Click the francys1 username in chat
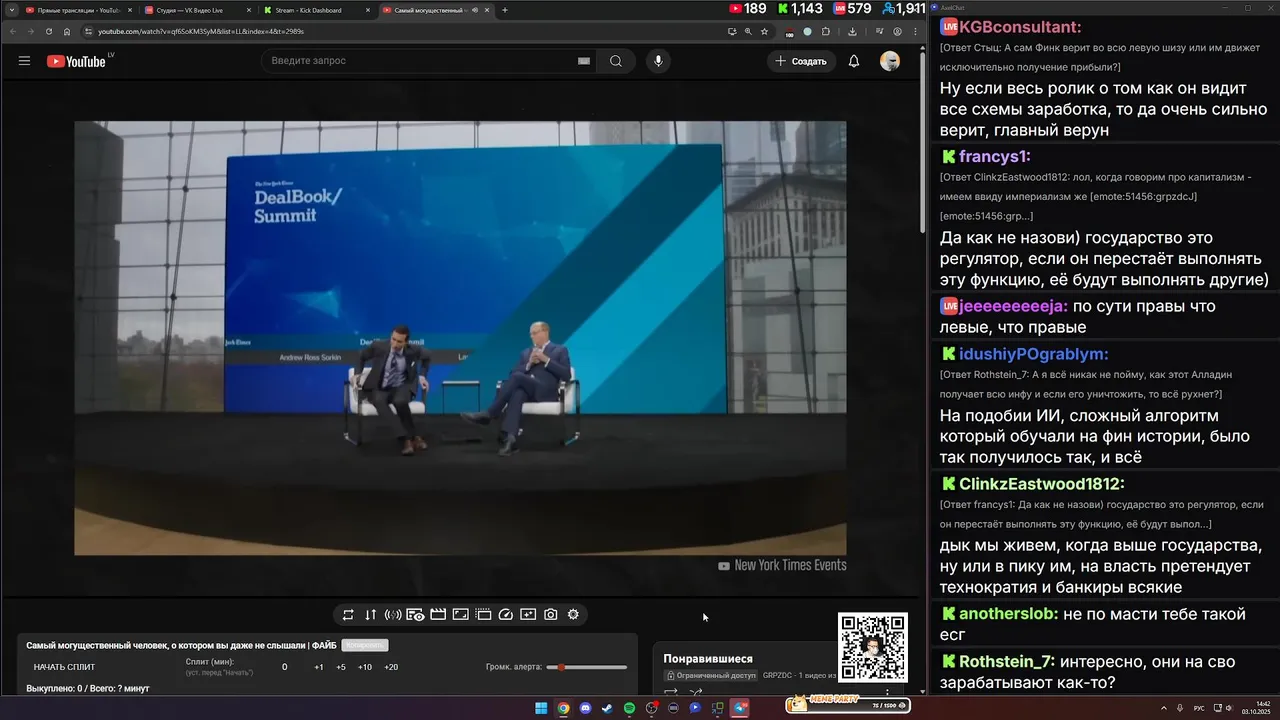Screen dimensions: 1280x720 994,156
